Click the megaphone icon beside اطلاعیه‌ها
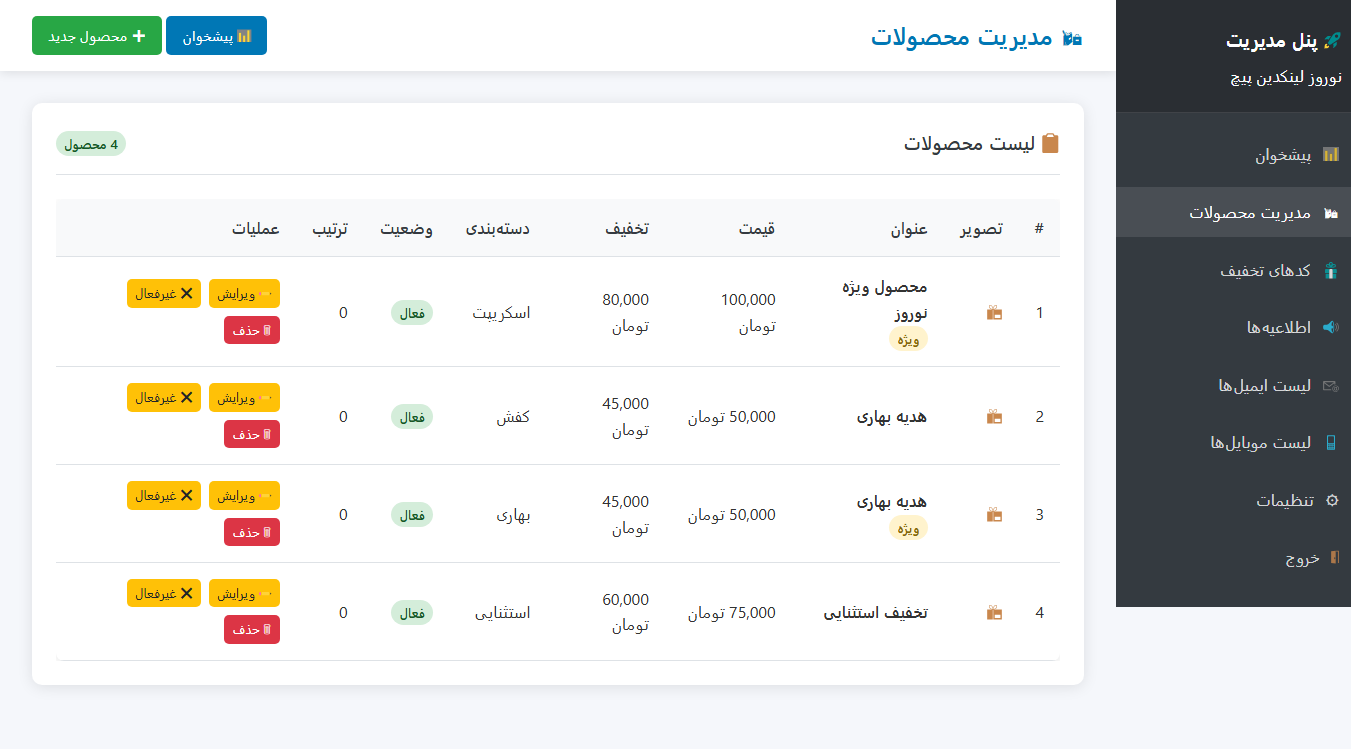Screen dimensions: 1351x749 (x=1333, y=328)
